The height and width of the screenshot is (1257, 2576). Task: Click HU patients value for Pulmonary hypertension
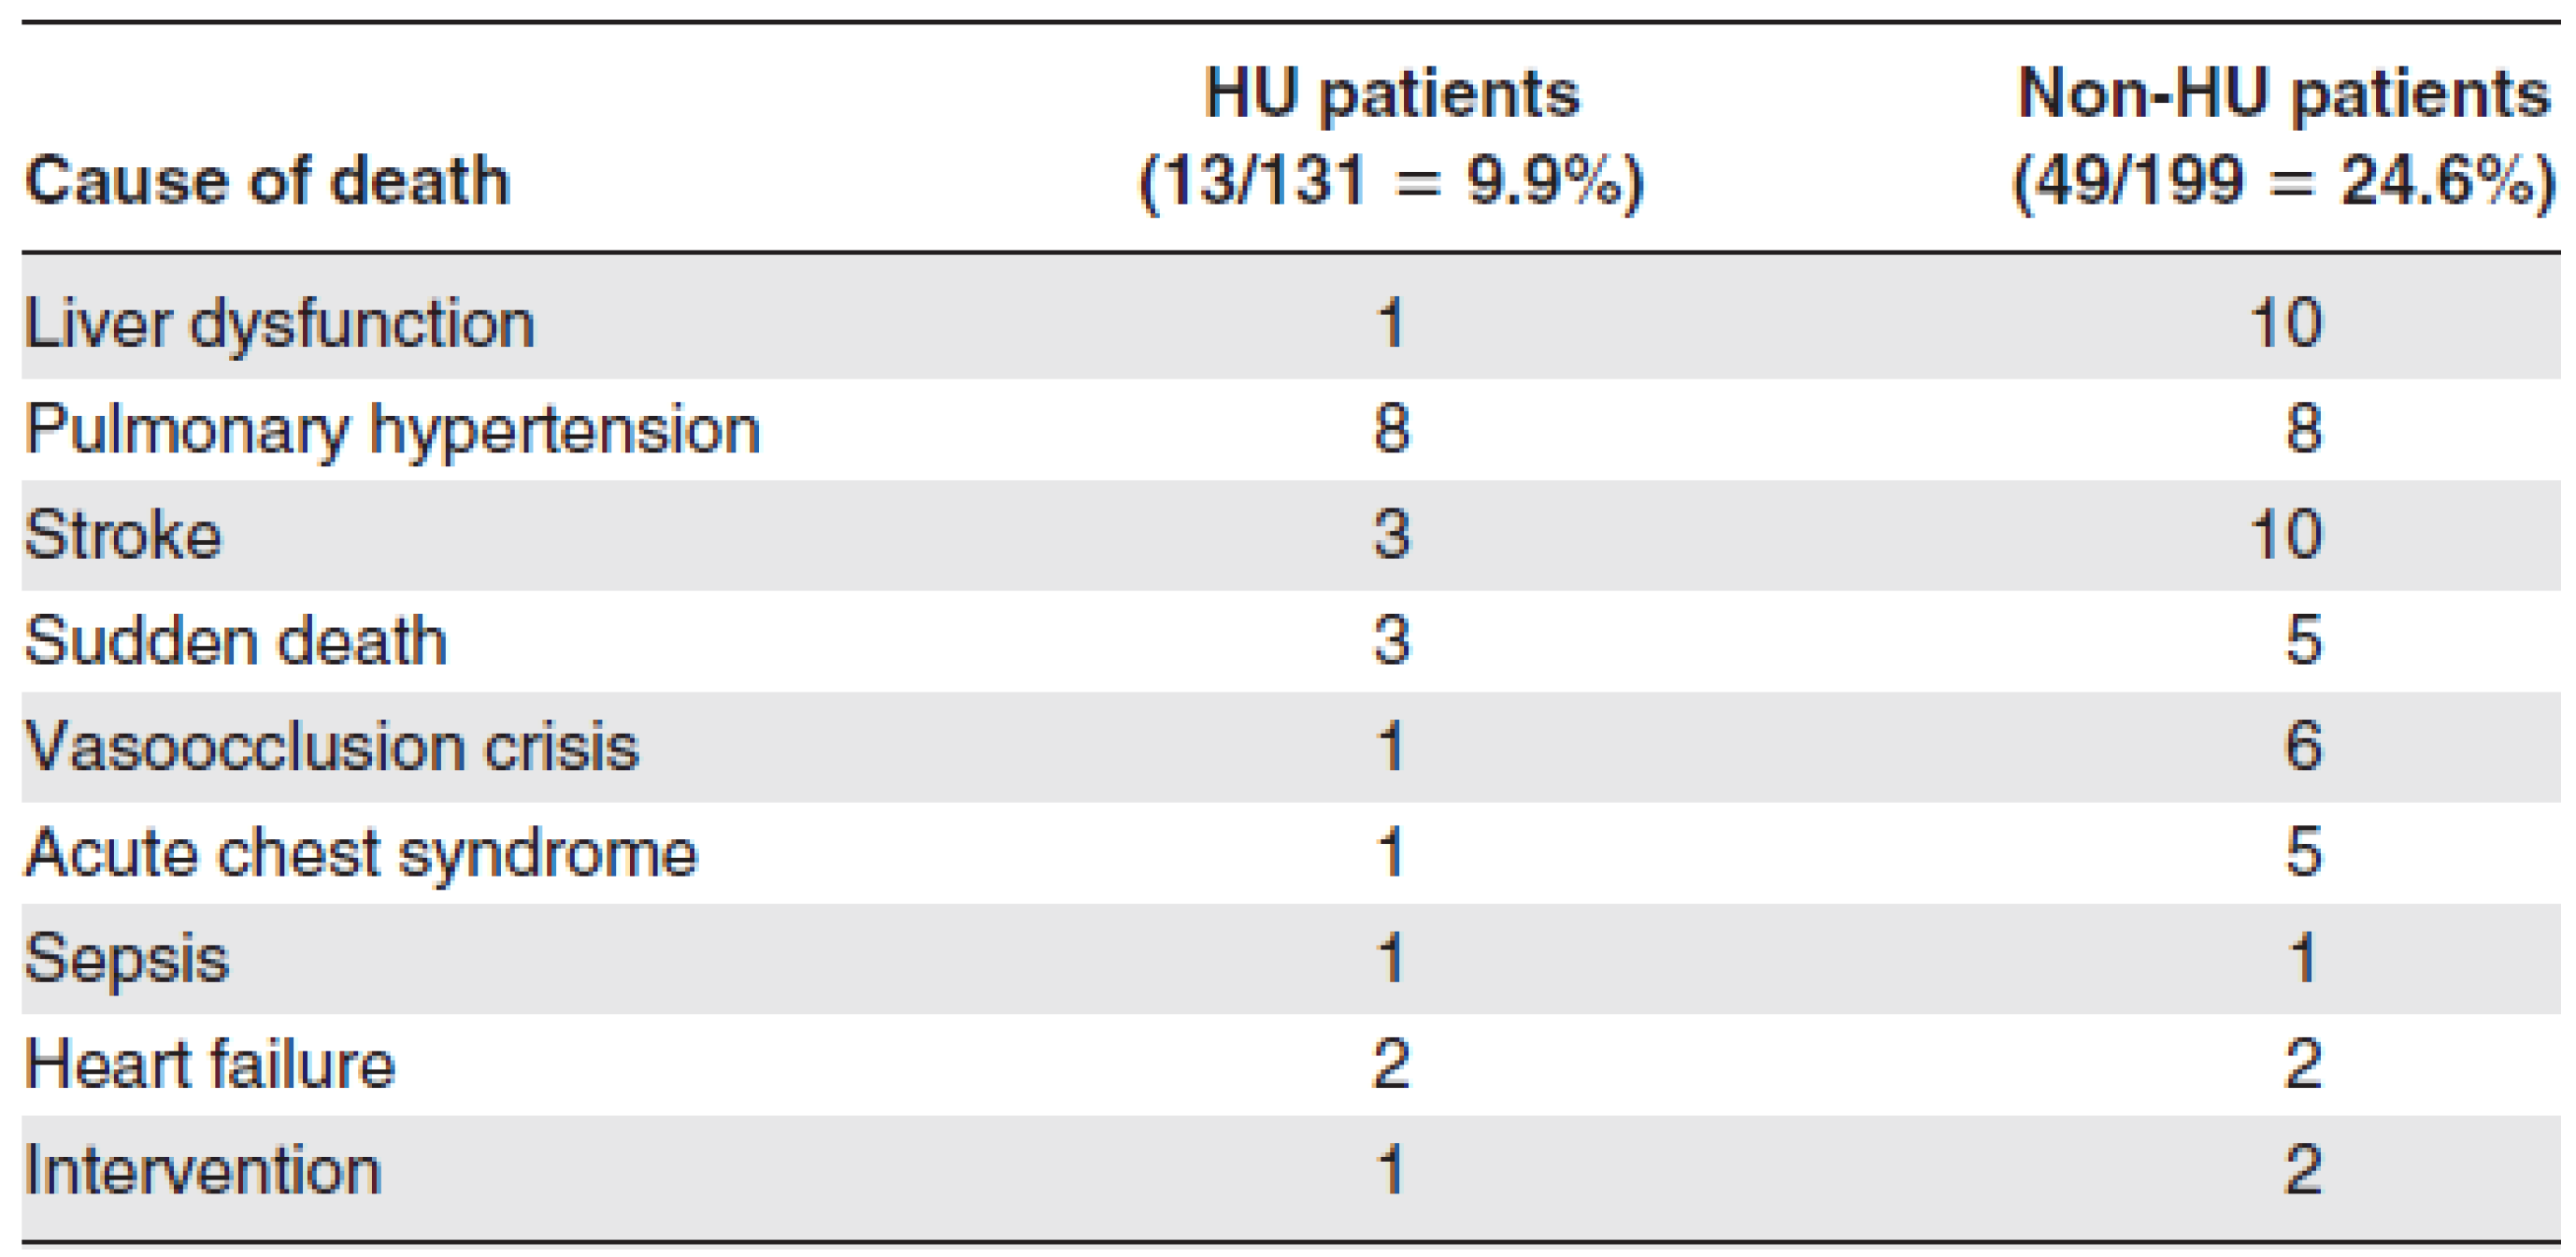click(x=1391, y=430)
